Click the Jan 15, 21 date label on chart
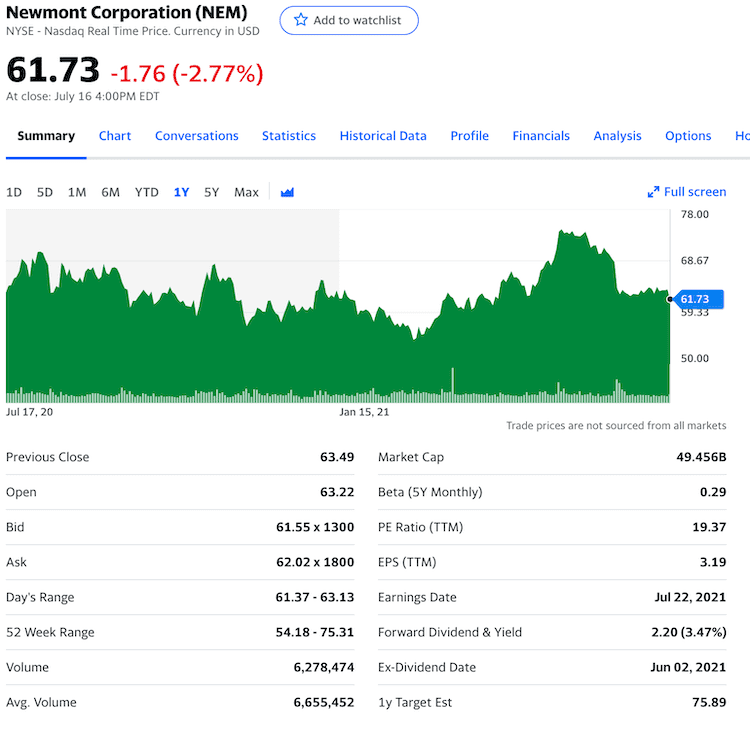 [x=364, y=412]
